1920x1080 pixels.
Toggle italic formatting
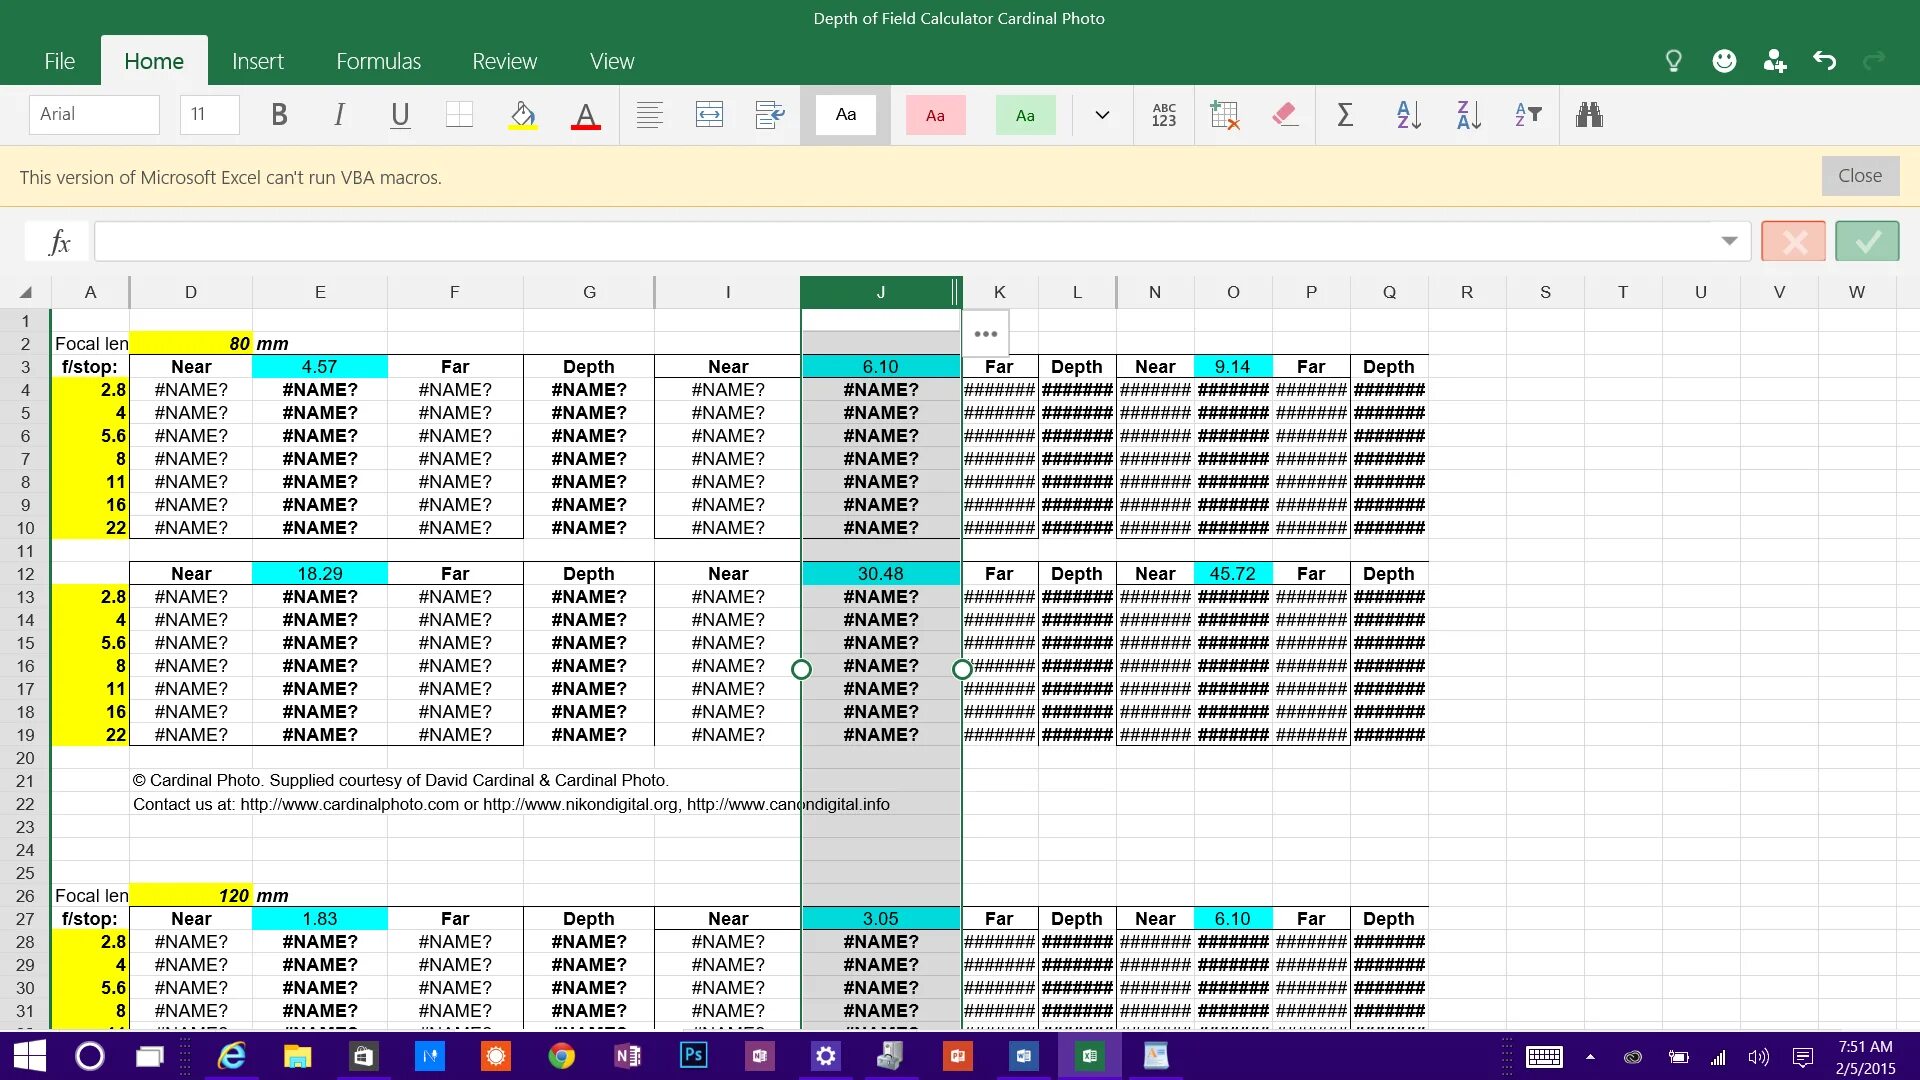coord(339,115)
